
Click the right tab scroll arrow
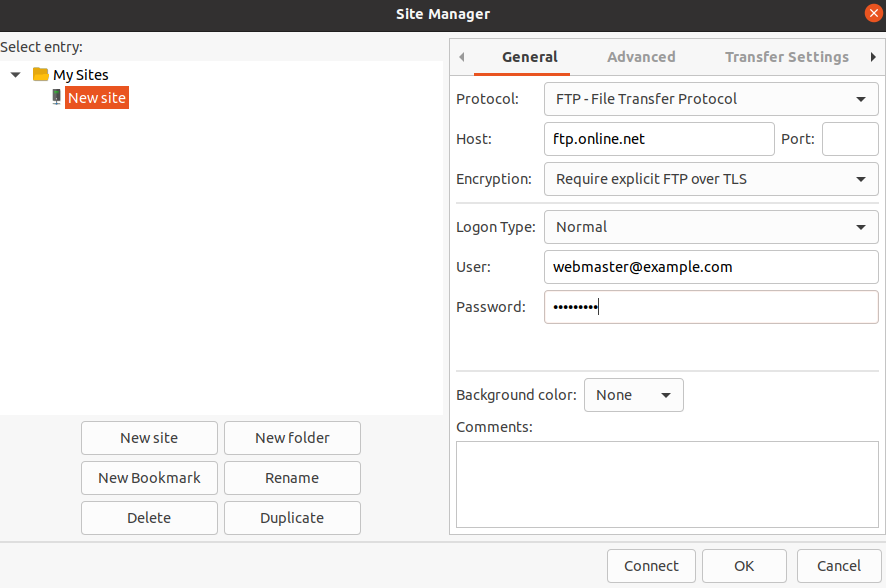(x=873, y=57)
